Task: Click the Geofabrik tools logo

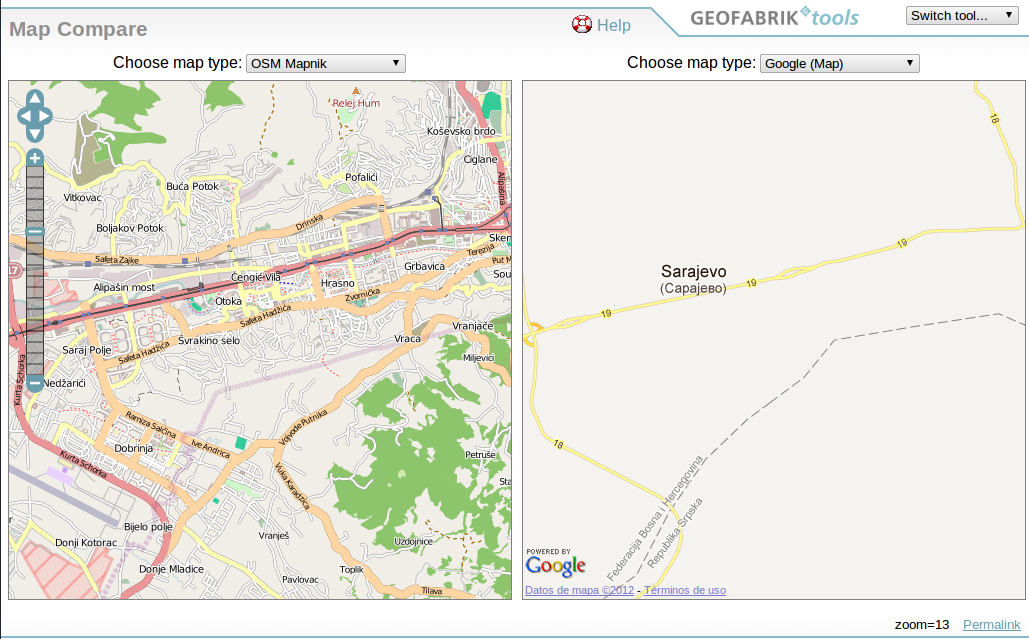Action: 774,18
